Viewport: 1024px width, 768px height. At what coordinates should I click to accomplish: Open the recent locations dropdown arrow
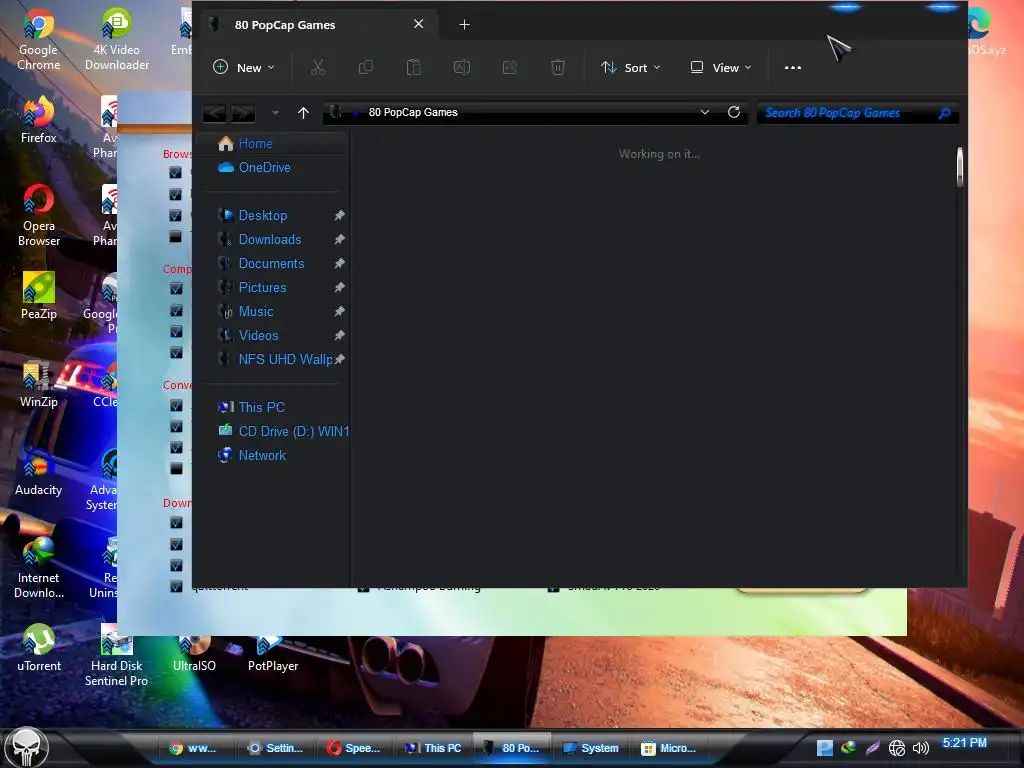[276, 113]
